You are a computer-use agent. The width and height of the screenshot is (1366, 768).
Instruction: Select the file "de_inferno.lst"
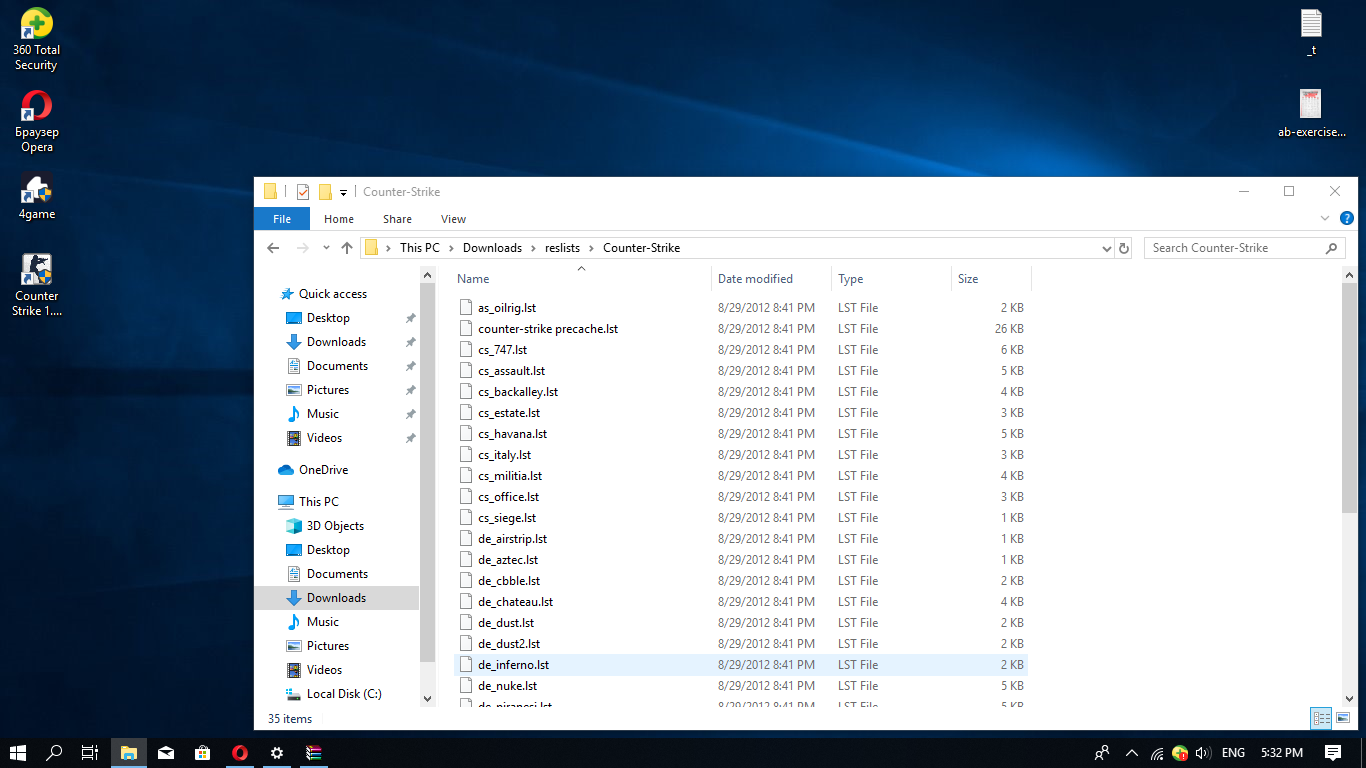[x=513, y=665]
